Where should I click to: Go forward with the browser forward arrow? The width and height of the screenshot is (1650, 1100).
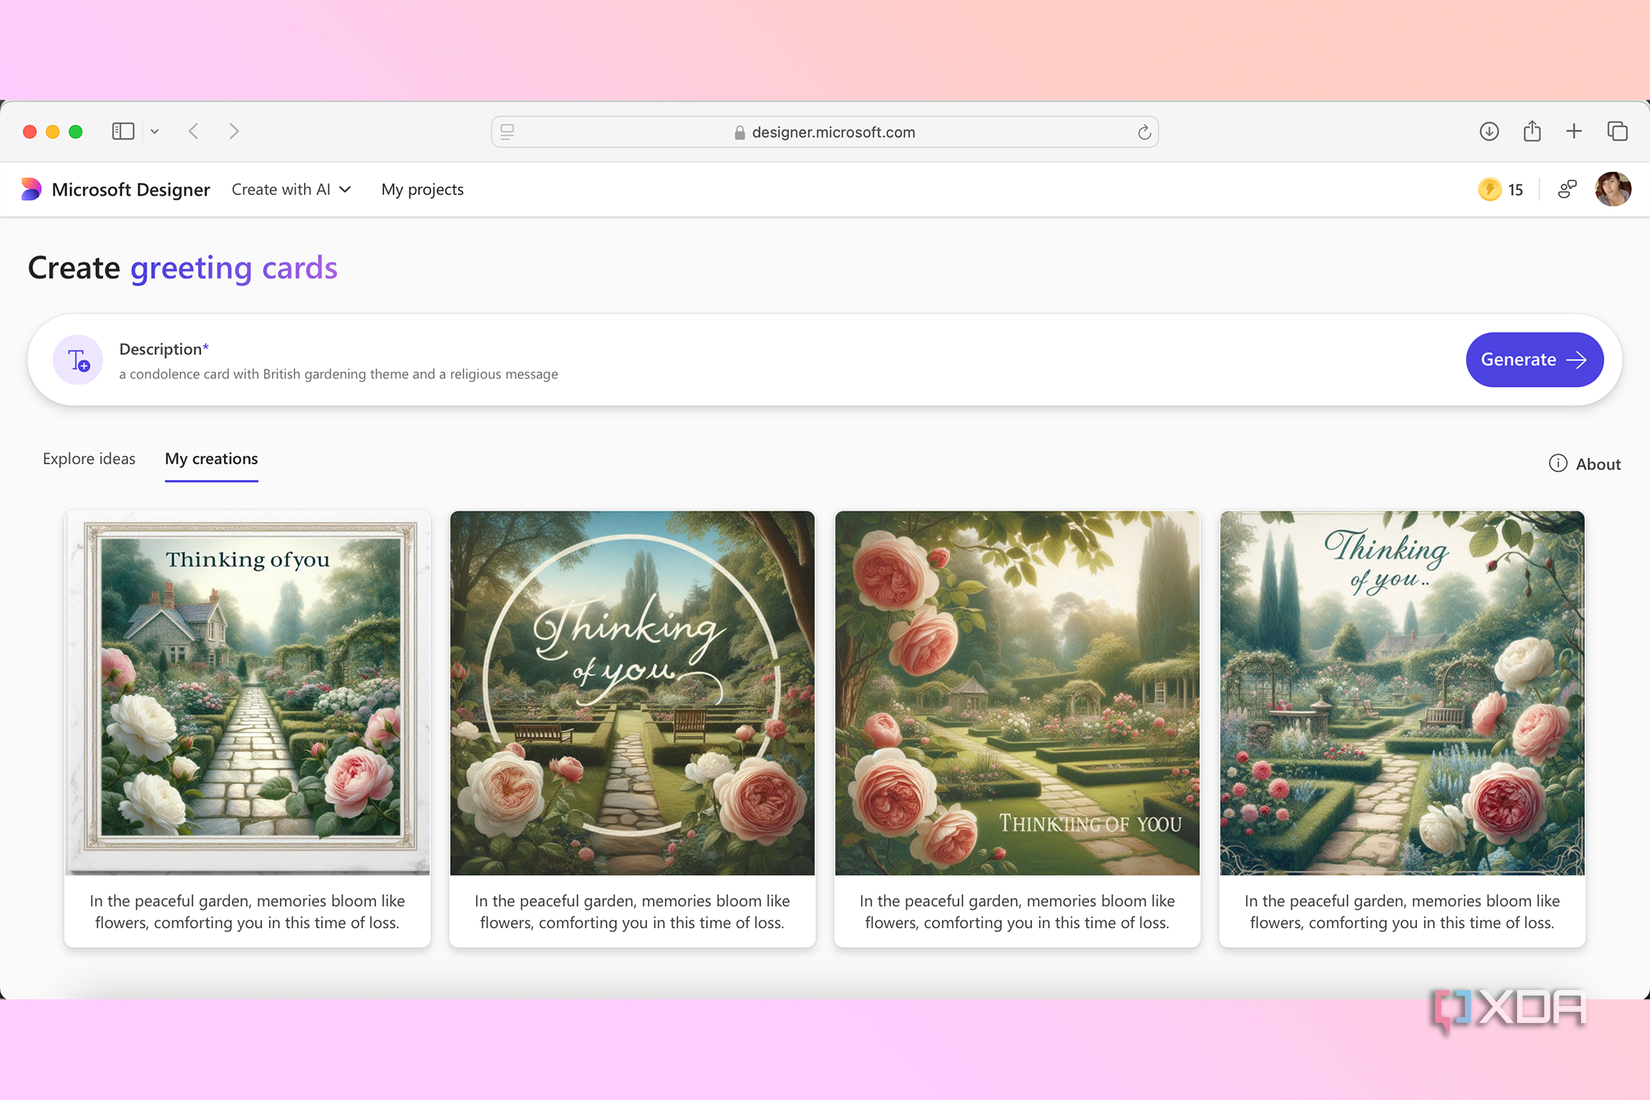(234, 131)
